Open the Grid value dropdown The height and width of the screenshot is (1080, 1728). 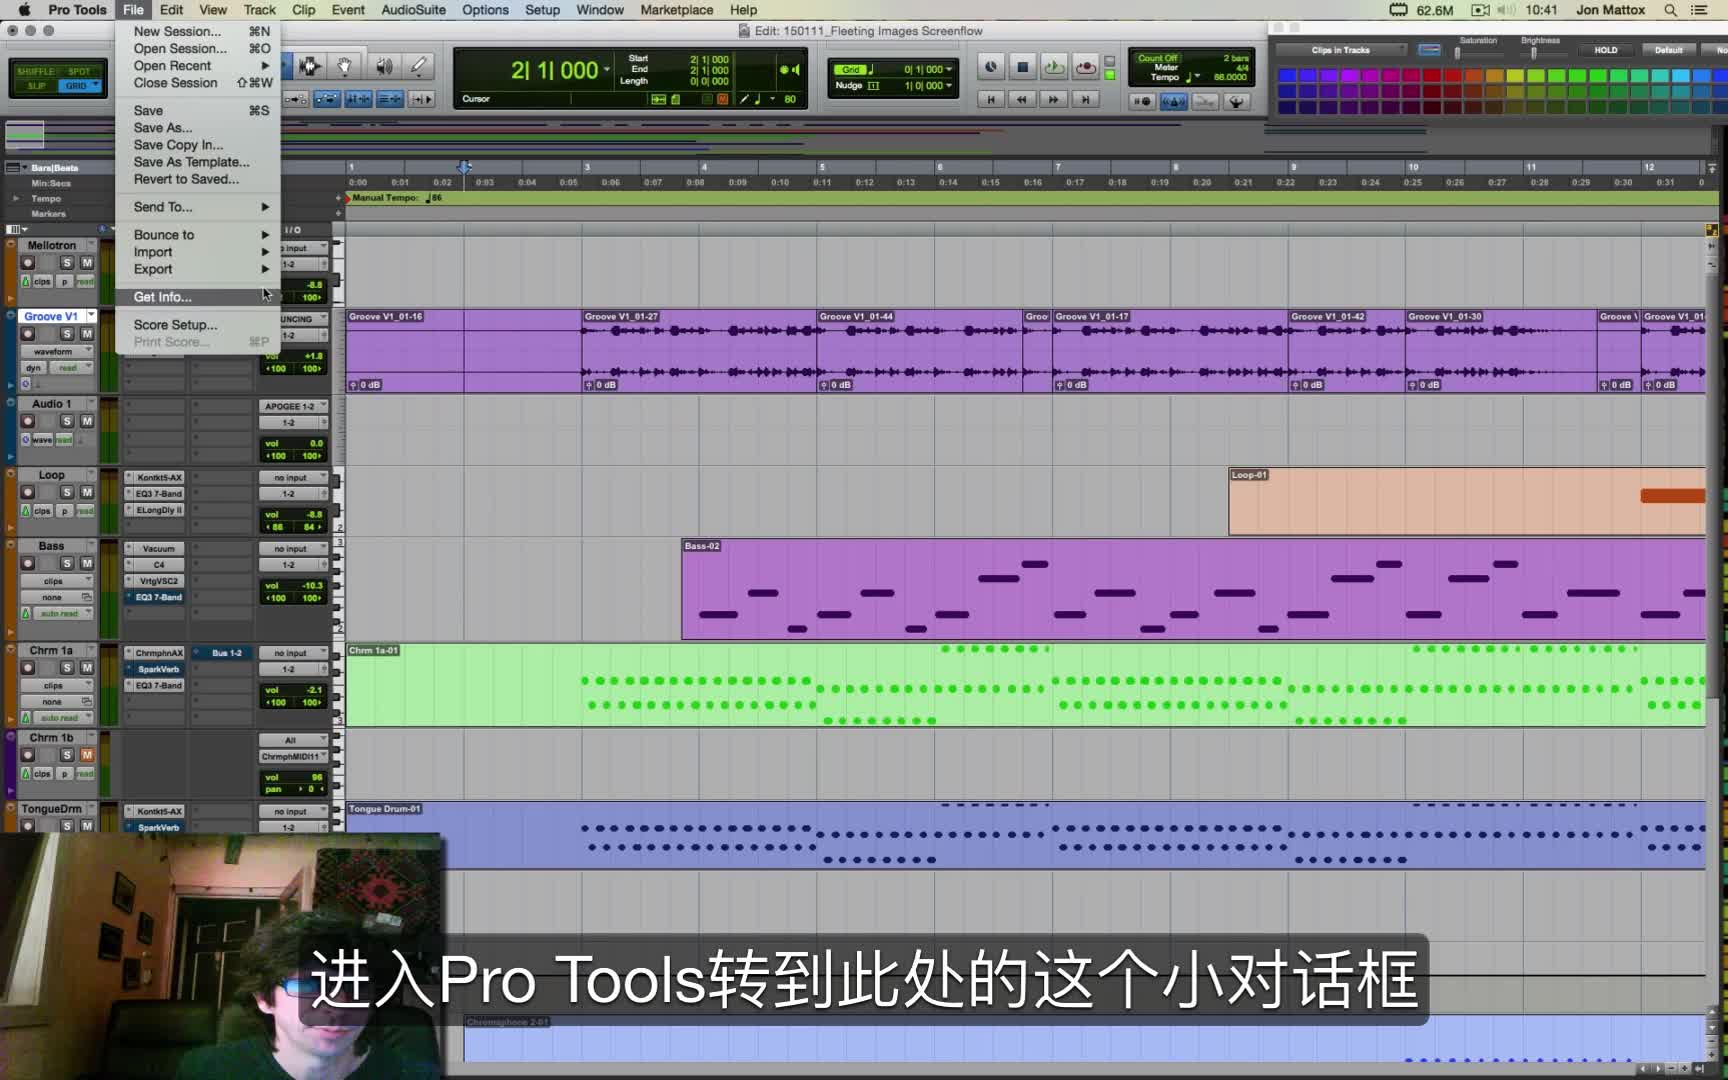[948, 70]
